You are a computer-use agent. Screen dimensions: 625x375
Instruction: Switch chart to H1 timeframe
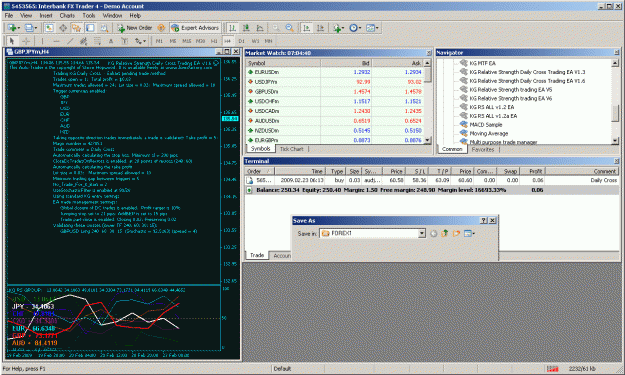click(214, 41)
